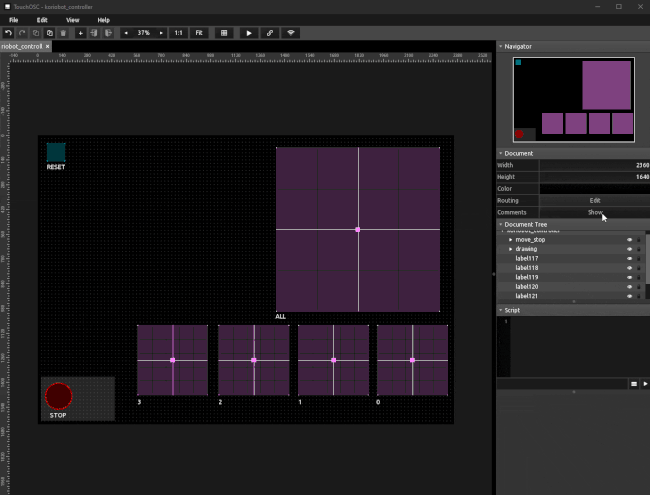Click the document Width value field
650x495 pixels.
pyautogui.click(x=595, y=165)
